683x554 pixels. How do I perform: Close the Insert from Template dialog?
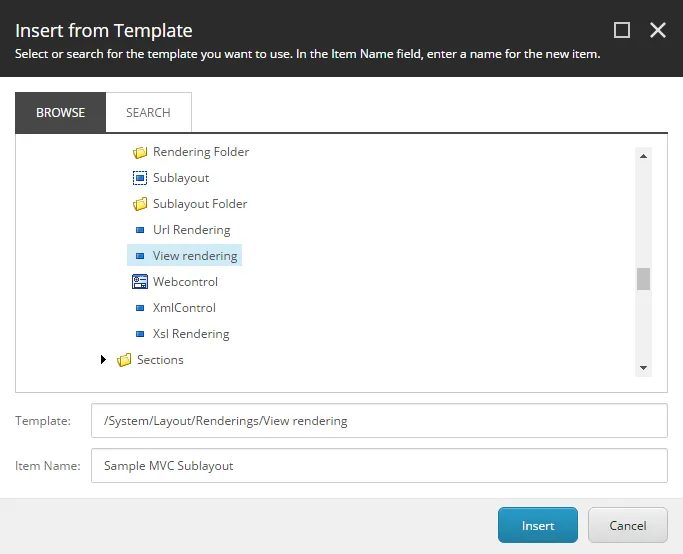click(x=658, y=30)
